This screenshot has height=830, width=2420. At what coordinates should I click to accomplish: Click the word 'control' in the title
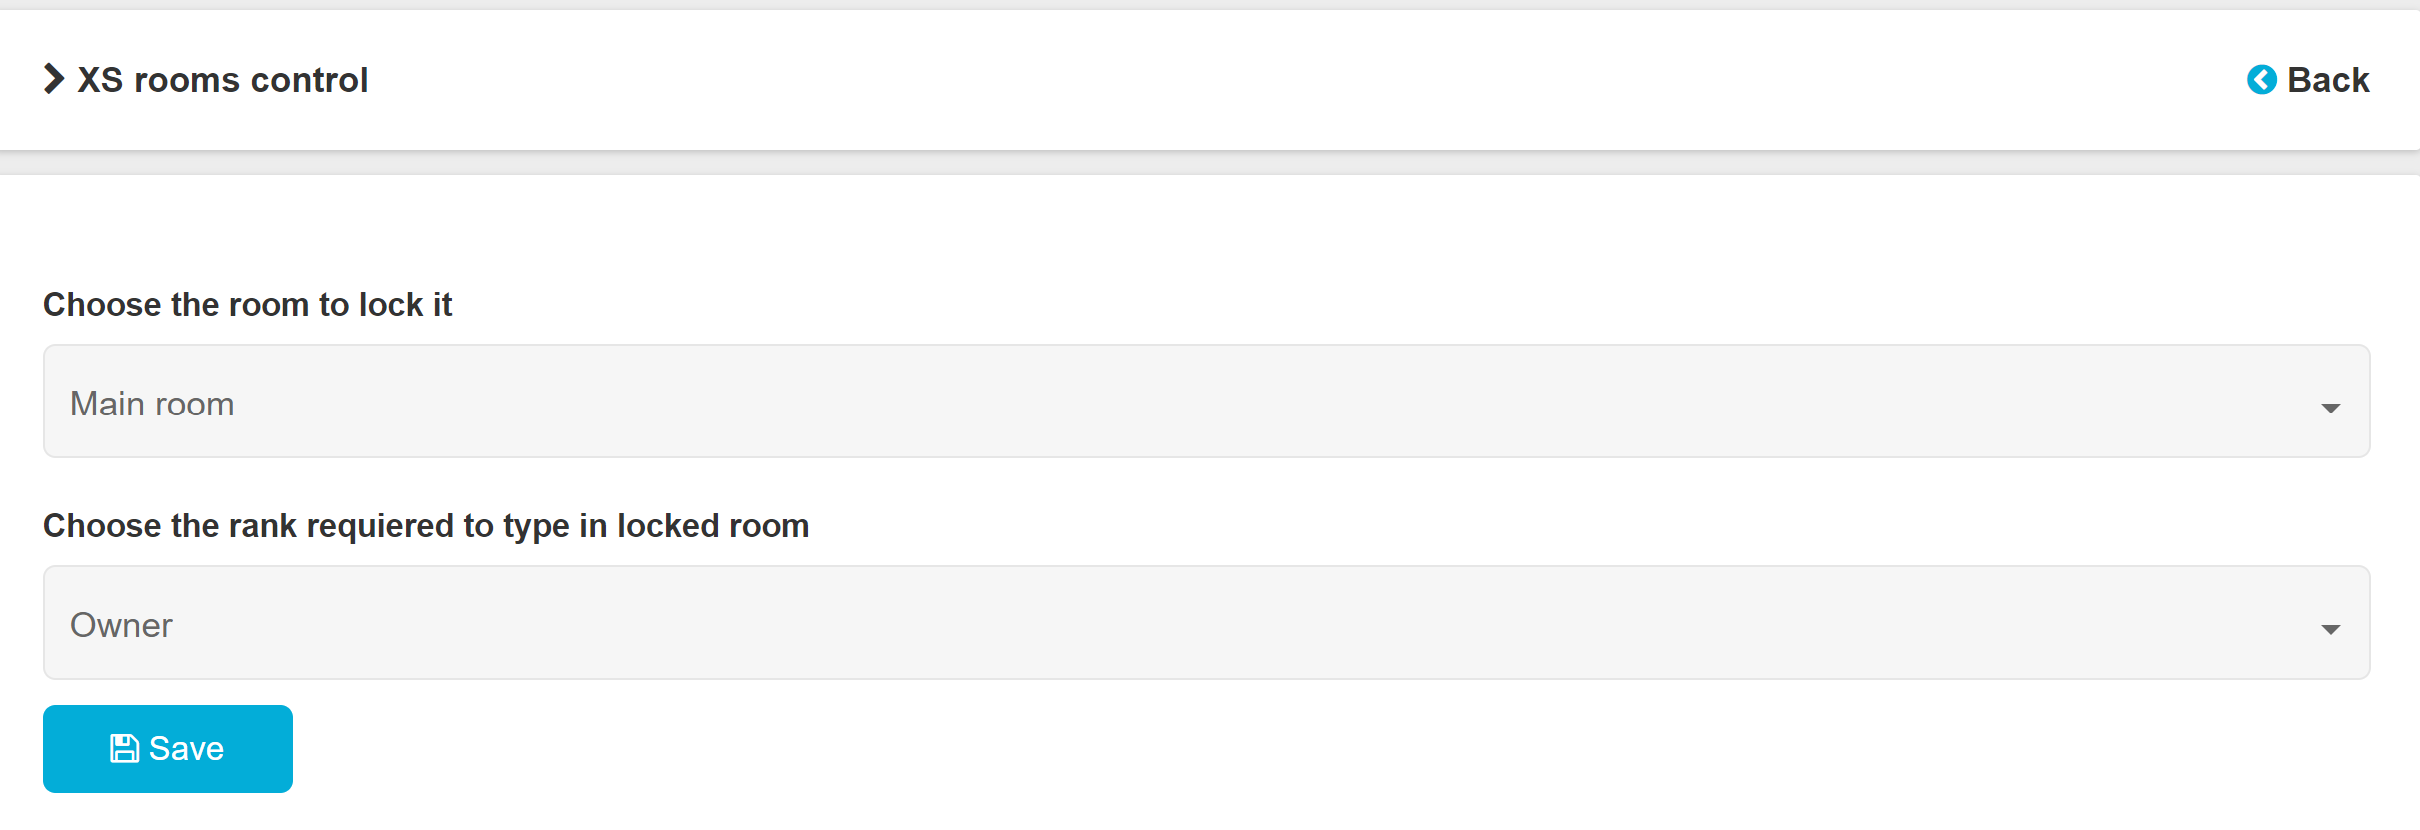[309, 80]
